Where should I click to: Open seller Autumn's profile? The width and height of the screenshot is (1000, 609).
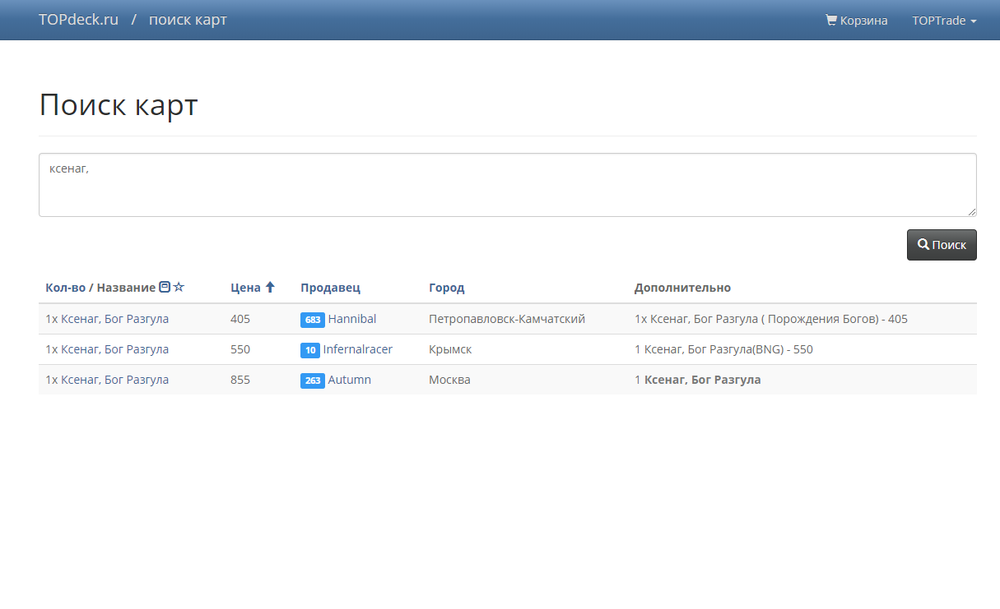pyautogui.click(x=349, y=380)
